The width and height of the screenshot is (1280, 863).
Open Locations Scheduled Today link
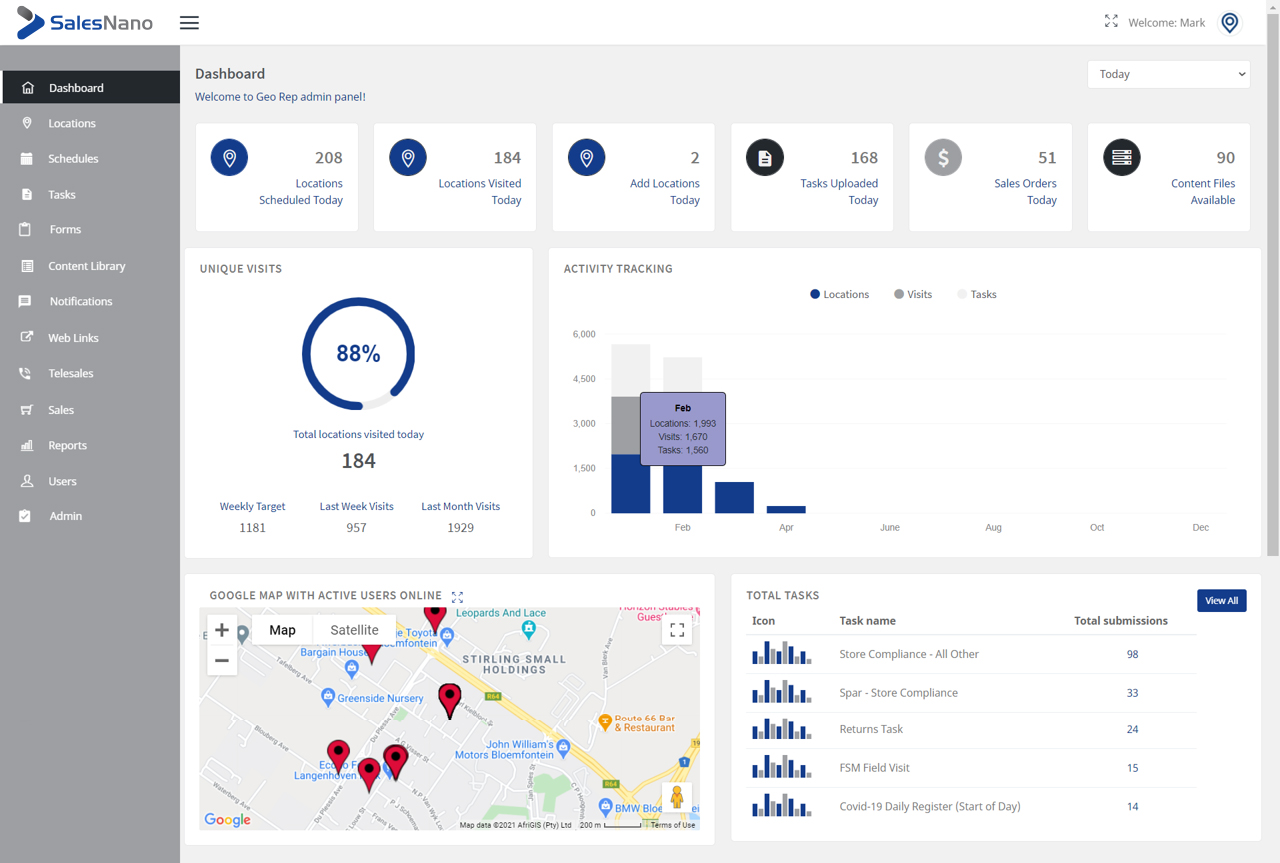[x=301, y=192]
